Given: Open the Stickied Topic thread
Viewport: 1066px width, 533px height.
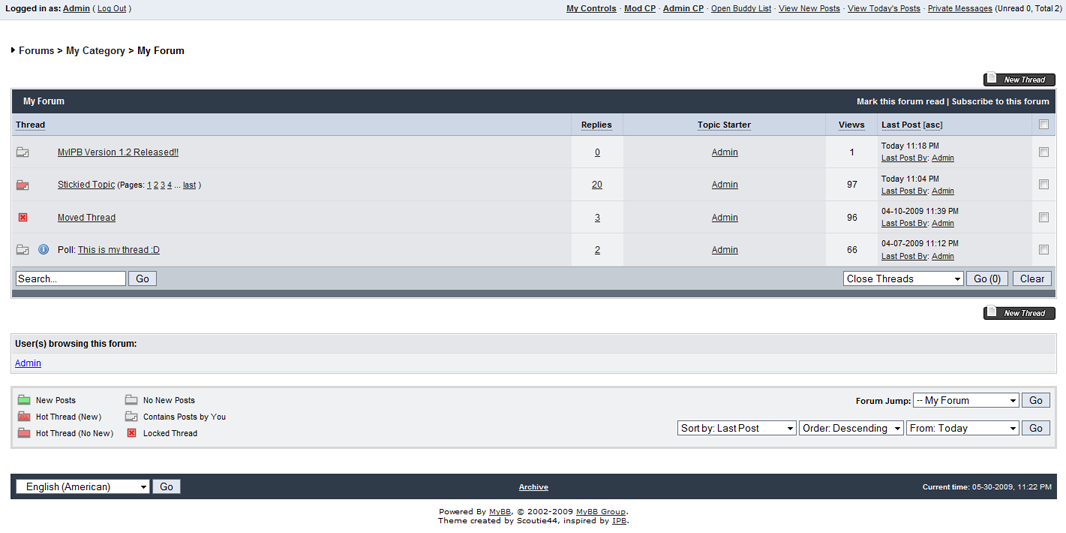Looking at the screenshot, I should tap(86, 184).
